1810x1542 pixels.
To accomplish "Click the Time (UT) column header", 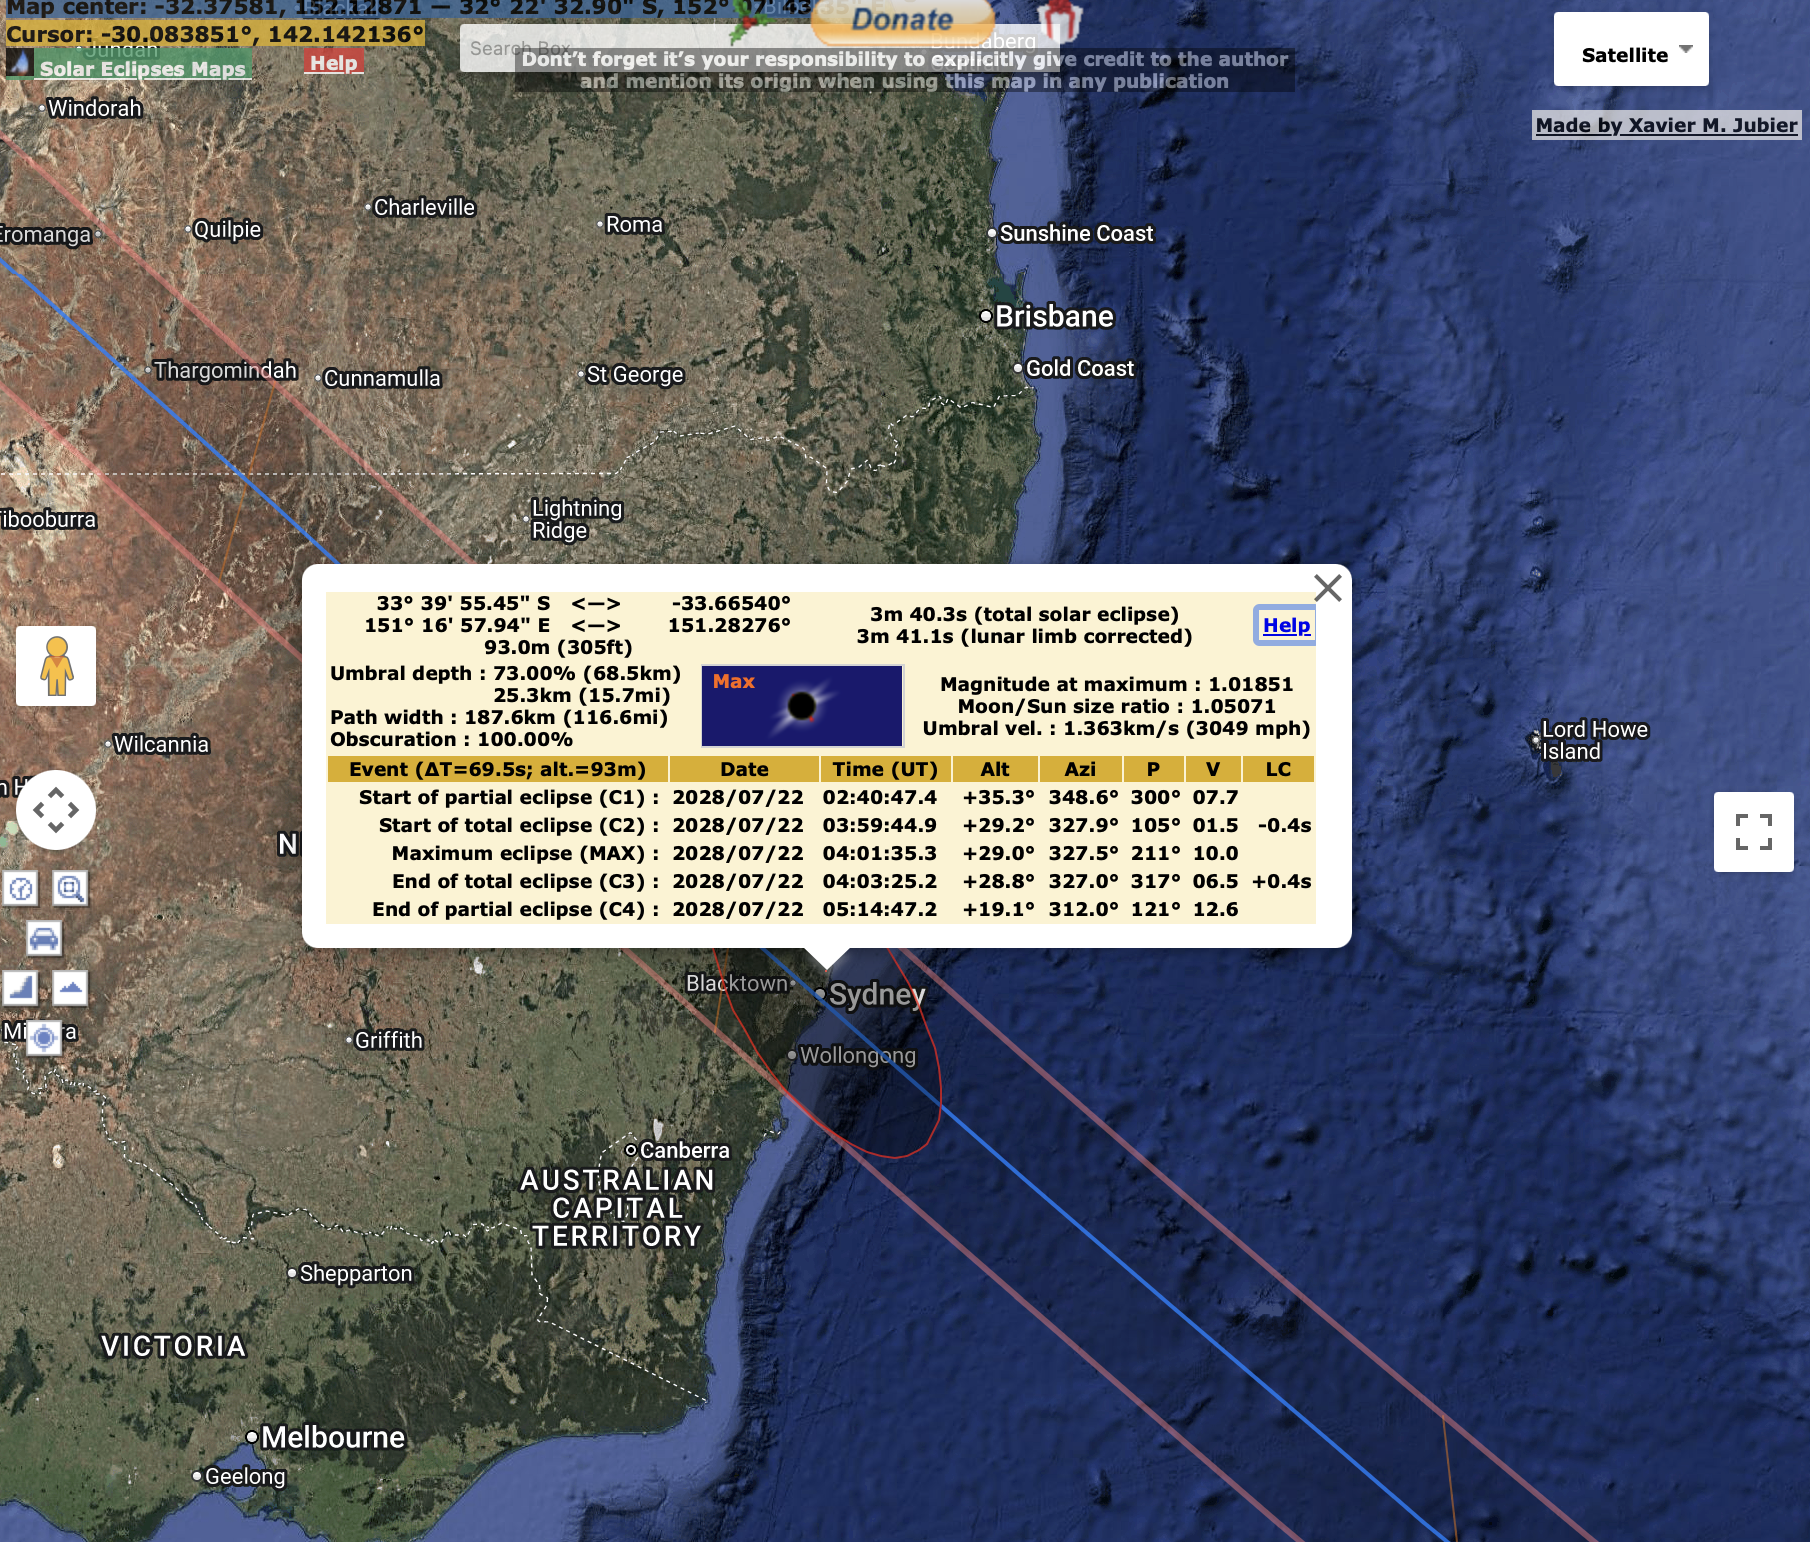I will coord(885,769).
